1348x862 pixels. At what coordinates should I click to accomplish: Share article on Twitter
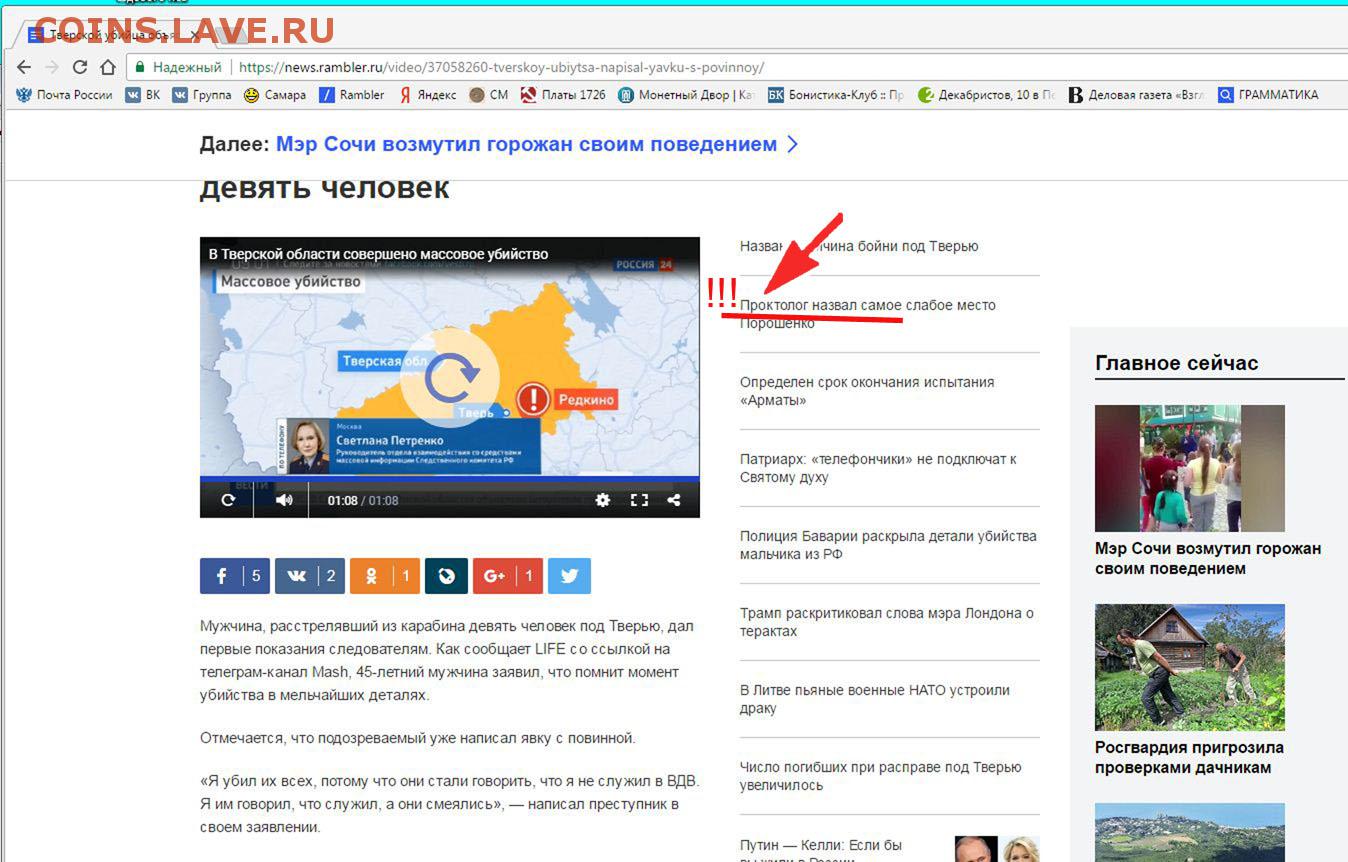[569, 576]
